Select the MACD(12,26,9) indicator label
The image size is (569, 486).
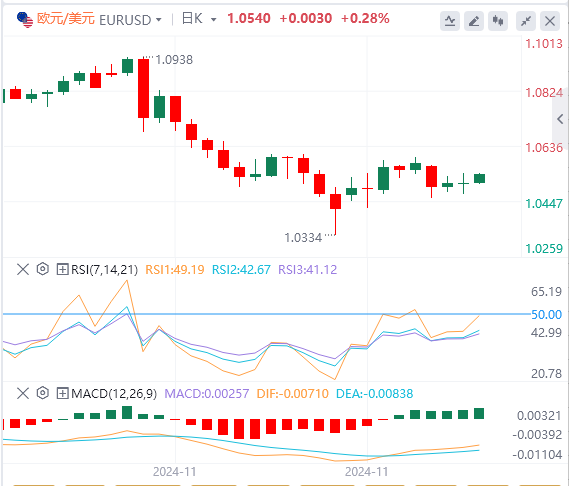pyautogui.click(x=114, y=393)
